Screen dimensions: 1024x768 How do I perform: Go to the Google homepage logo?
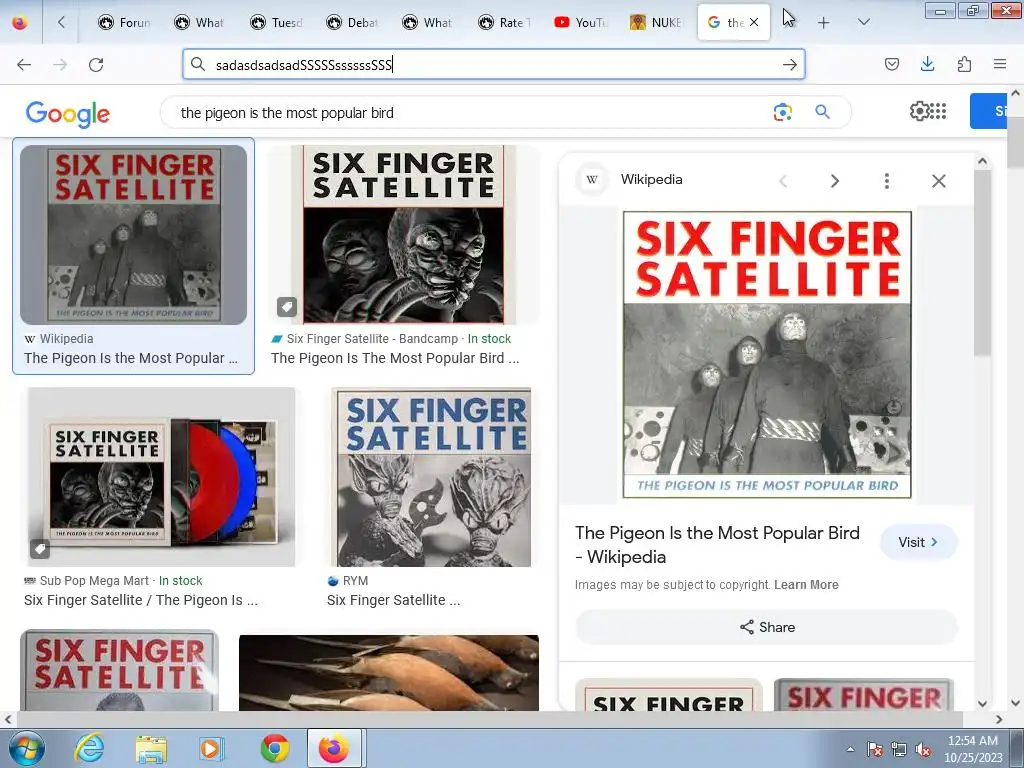(68, 114)
